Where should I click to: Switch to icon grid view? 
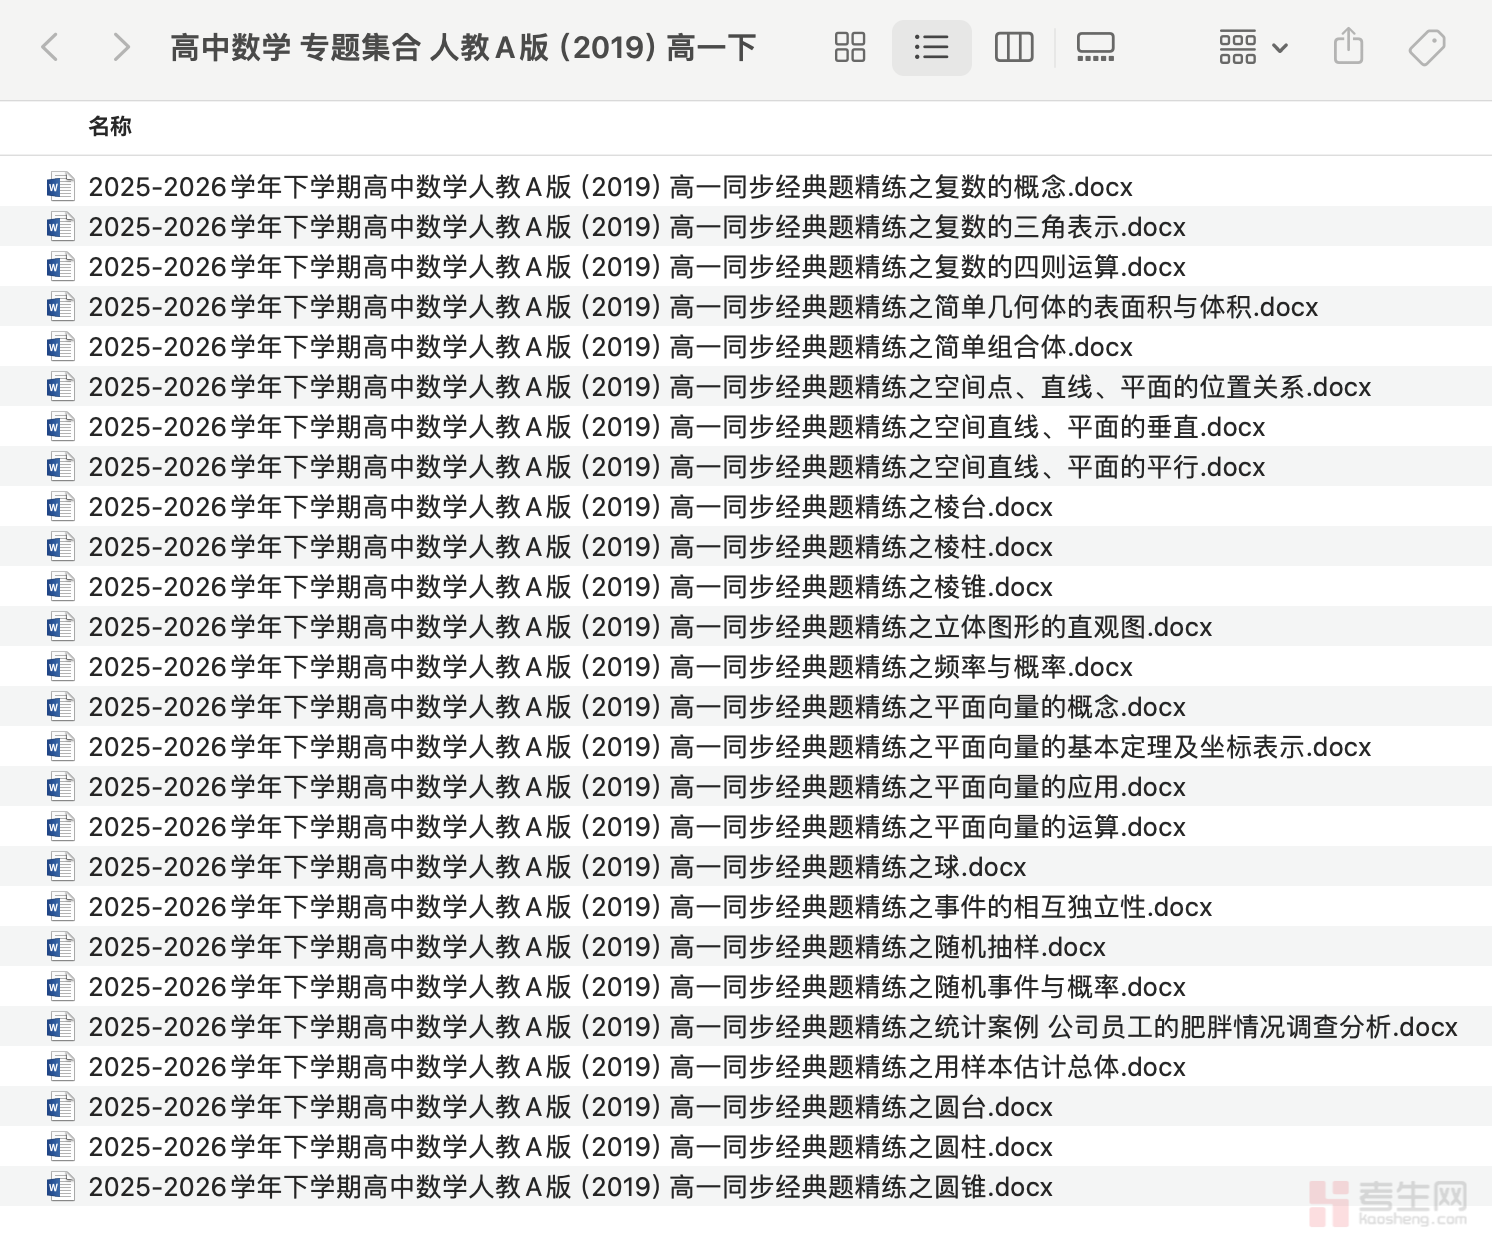click(849, 47)
